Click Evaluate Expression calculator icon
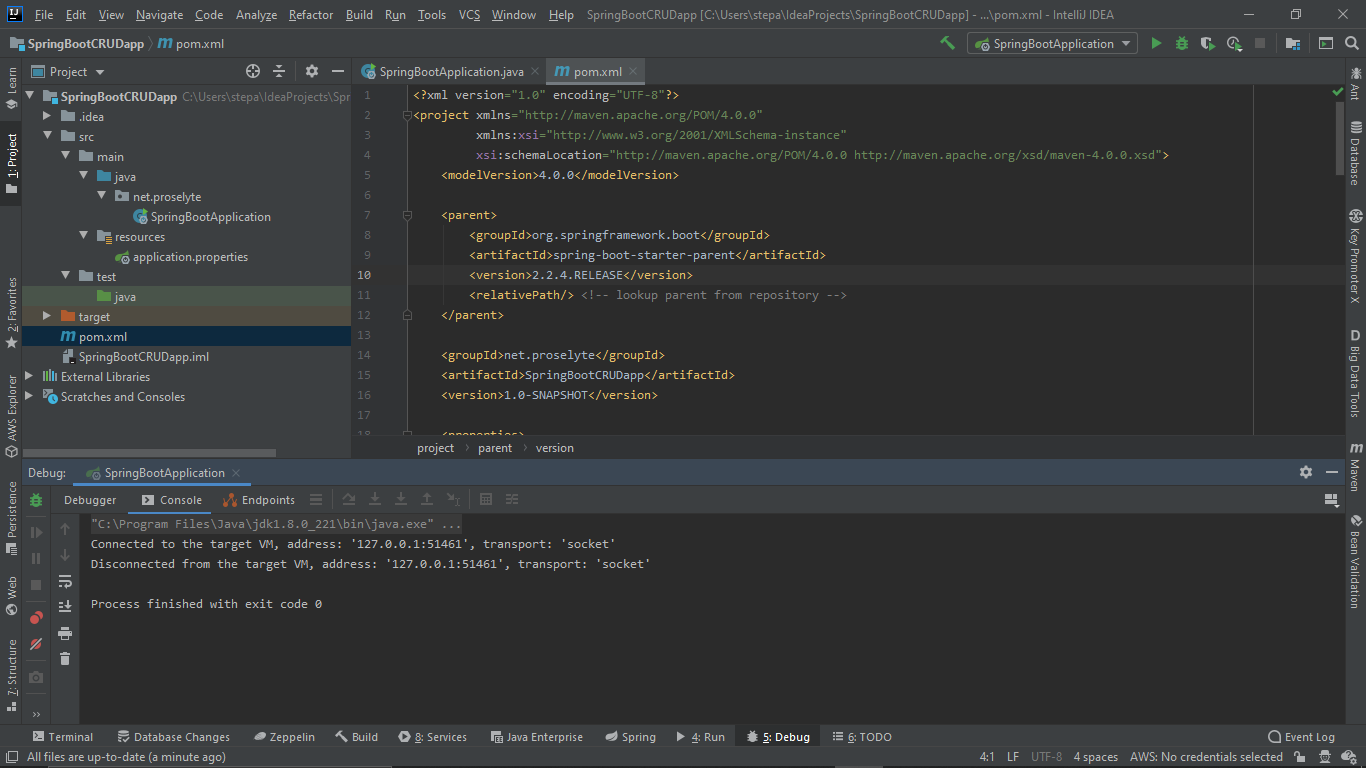1366x768 pixels. (x=486, y=500)
